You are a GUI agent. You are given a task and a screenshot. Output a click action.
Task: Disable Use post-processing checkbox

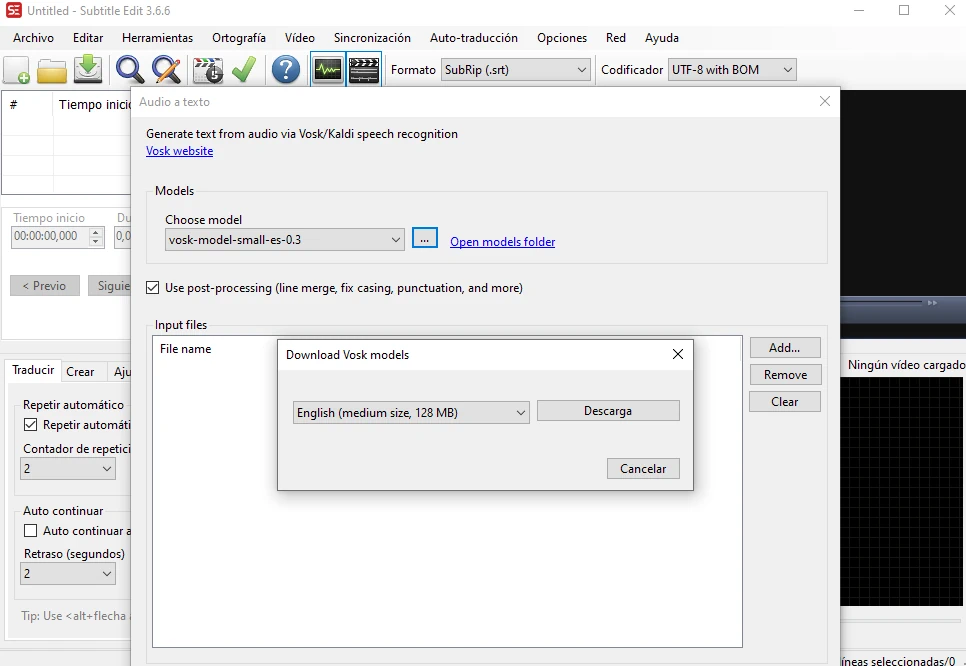coord(153,288)
